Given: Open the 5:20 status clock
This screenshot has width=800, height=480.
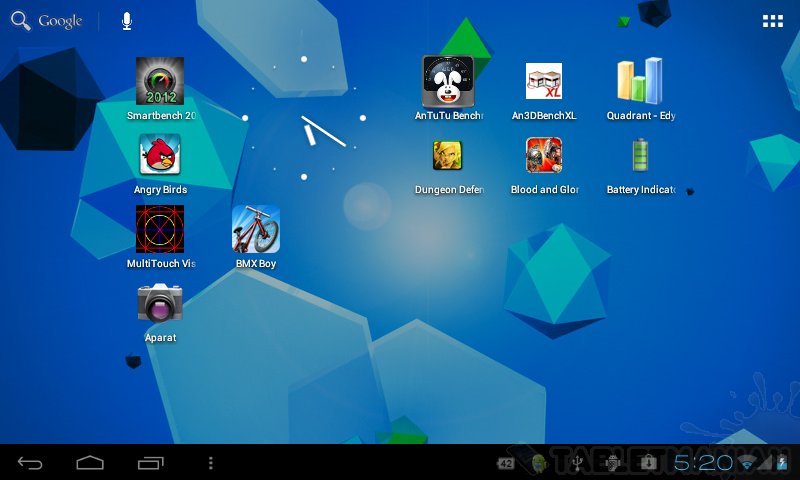Looking at the screenshot, I should (703, 463).
